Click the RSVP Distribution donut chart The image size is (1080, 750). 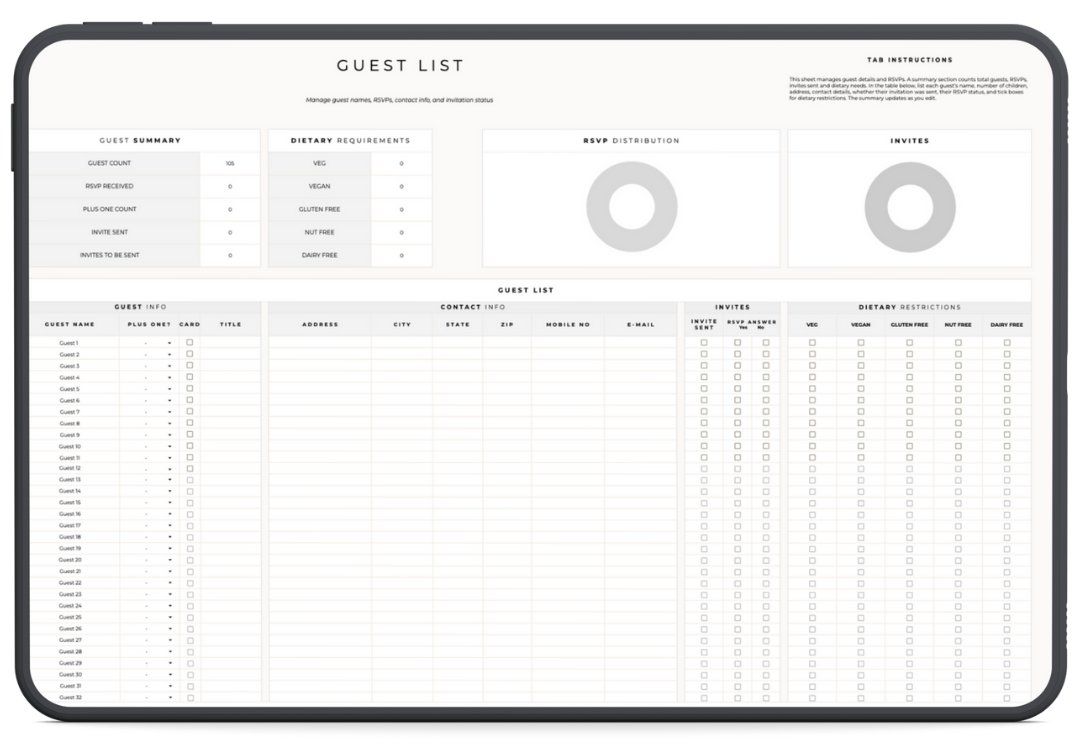[631, 207]
